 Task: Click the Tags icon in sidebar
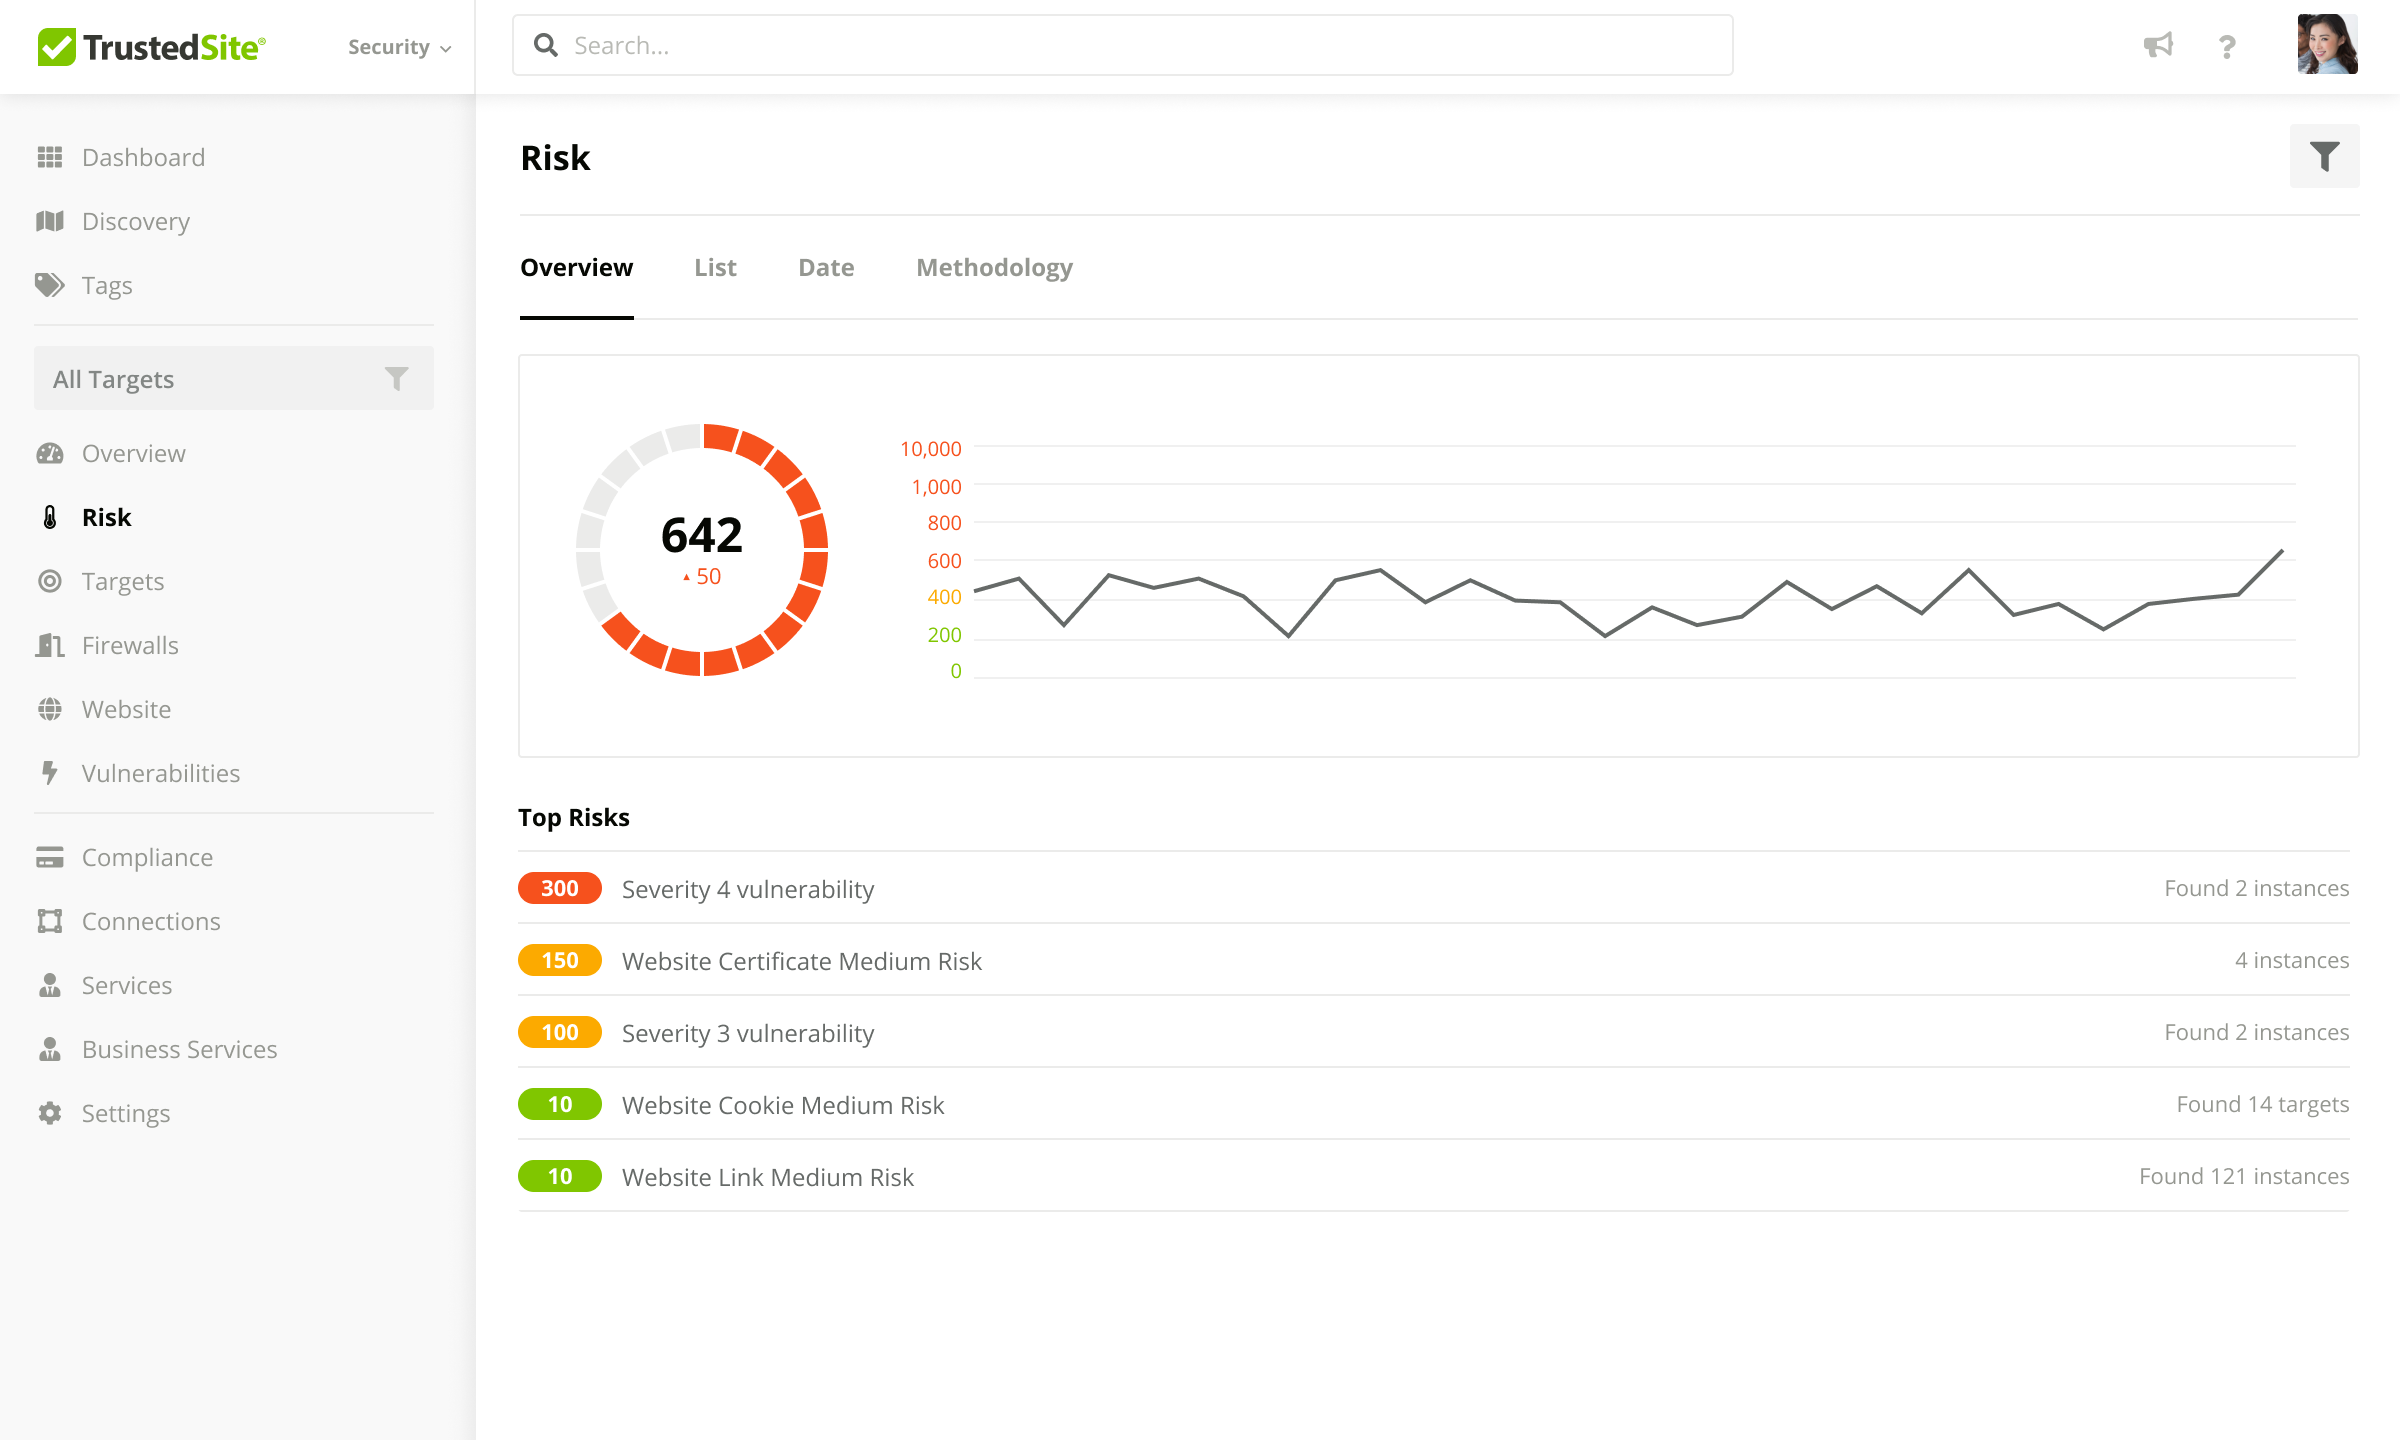click(x=50, y=285)
